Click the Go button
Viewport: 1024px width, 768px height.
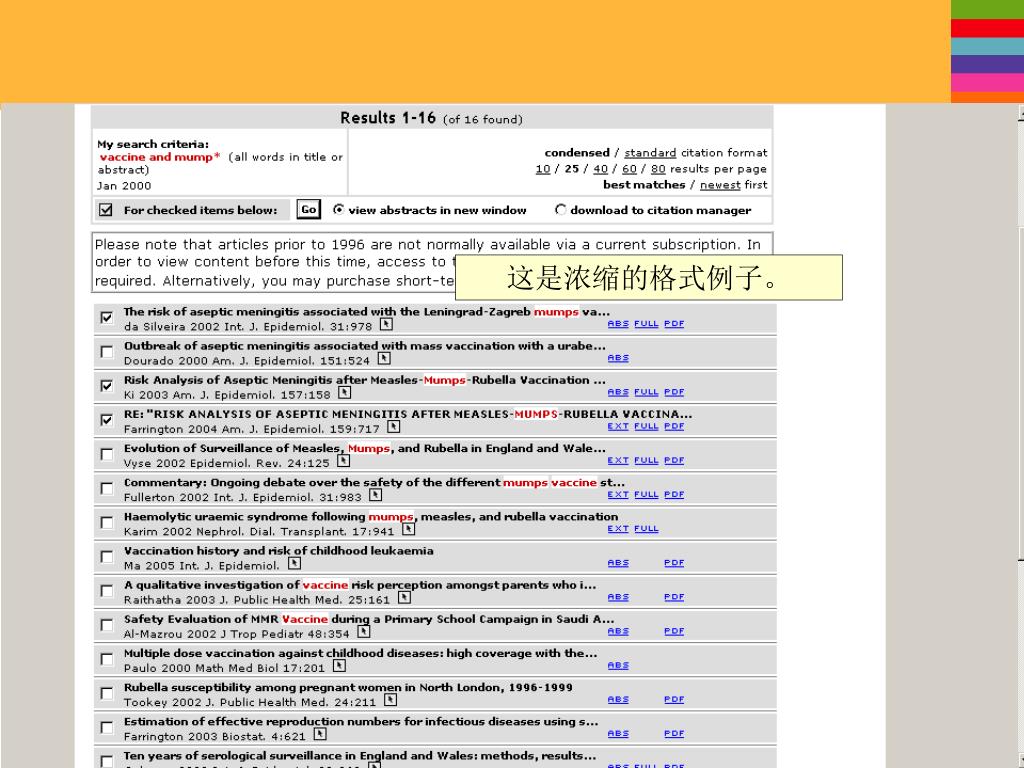(308, 210)
